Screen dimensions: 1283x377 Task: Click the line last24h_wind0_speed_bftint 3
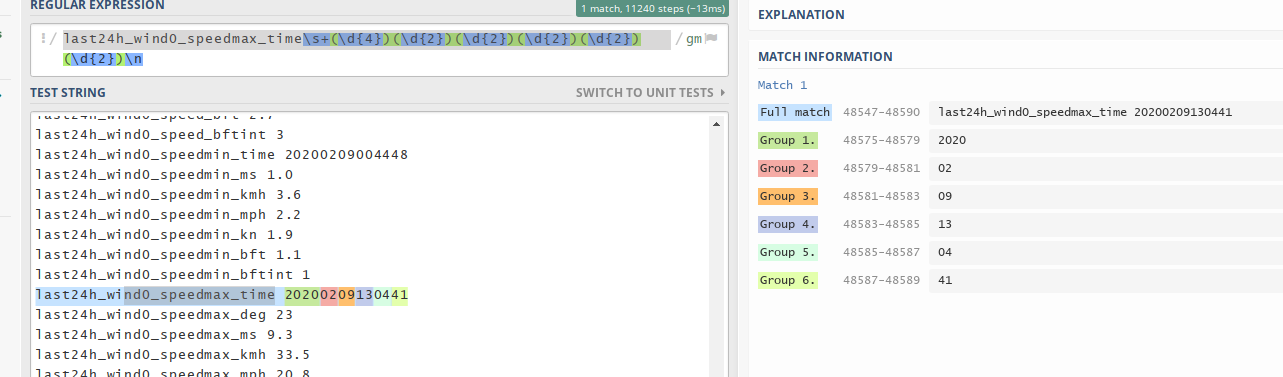pyautogui.click(x=160, y=134)
